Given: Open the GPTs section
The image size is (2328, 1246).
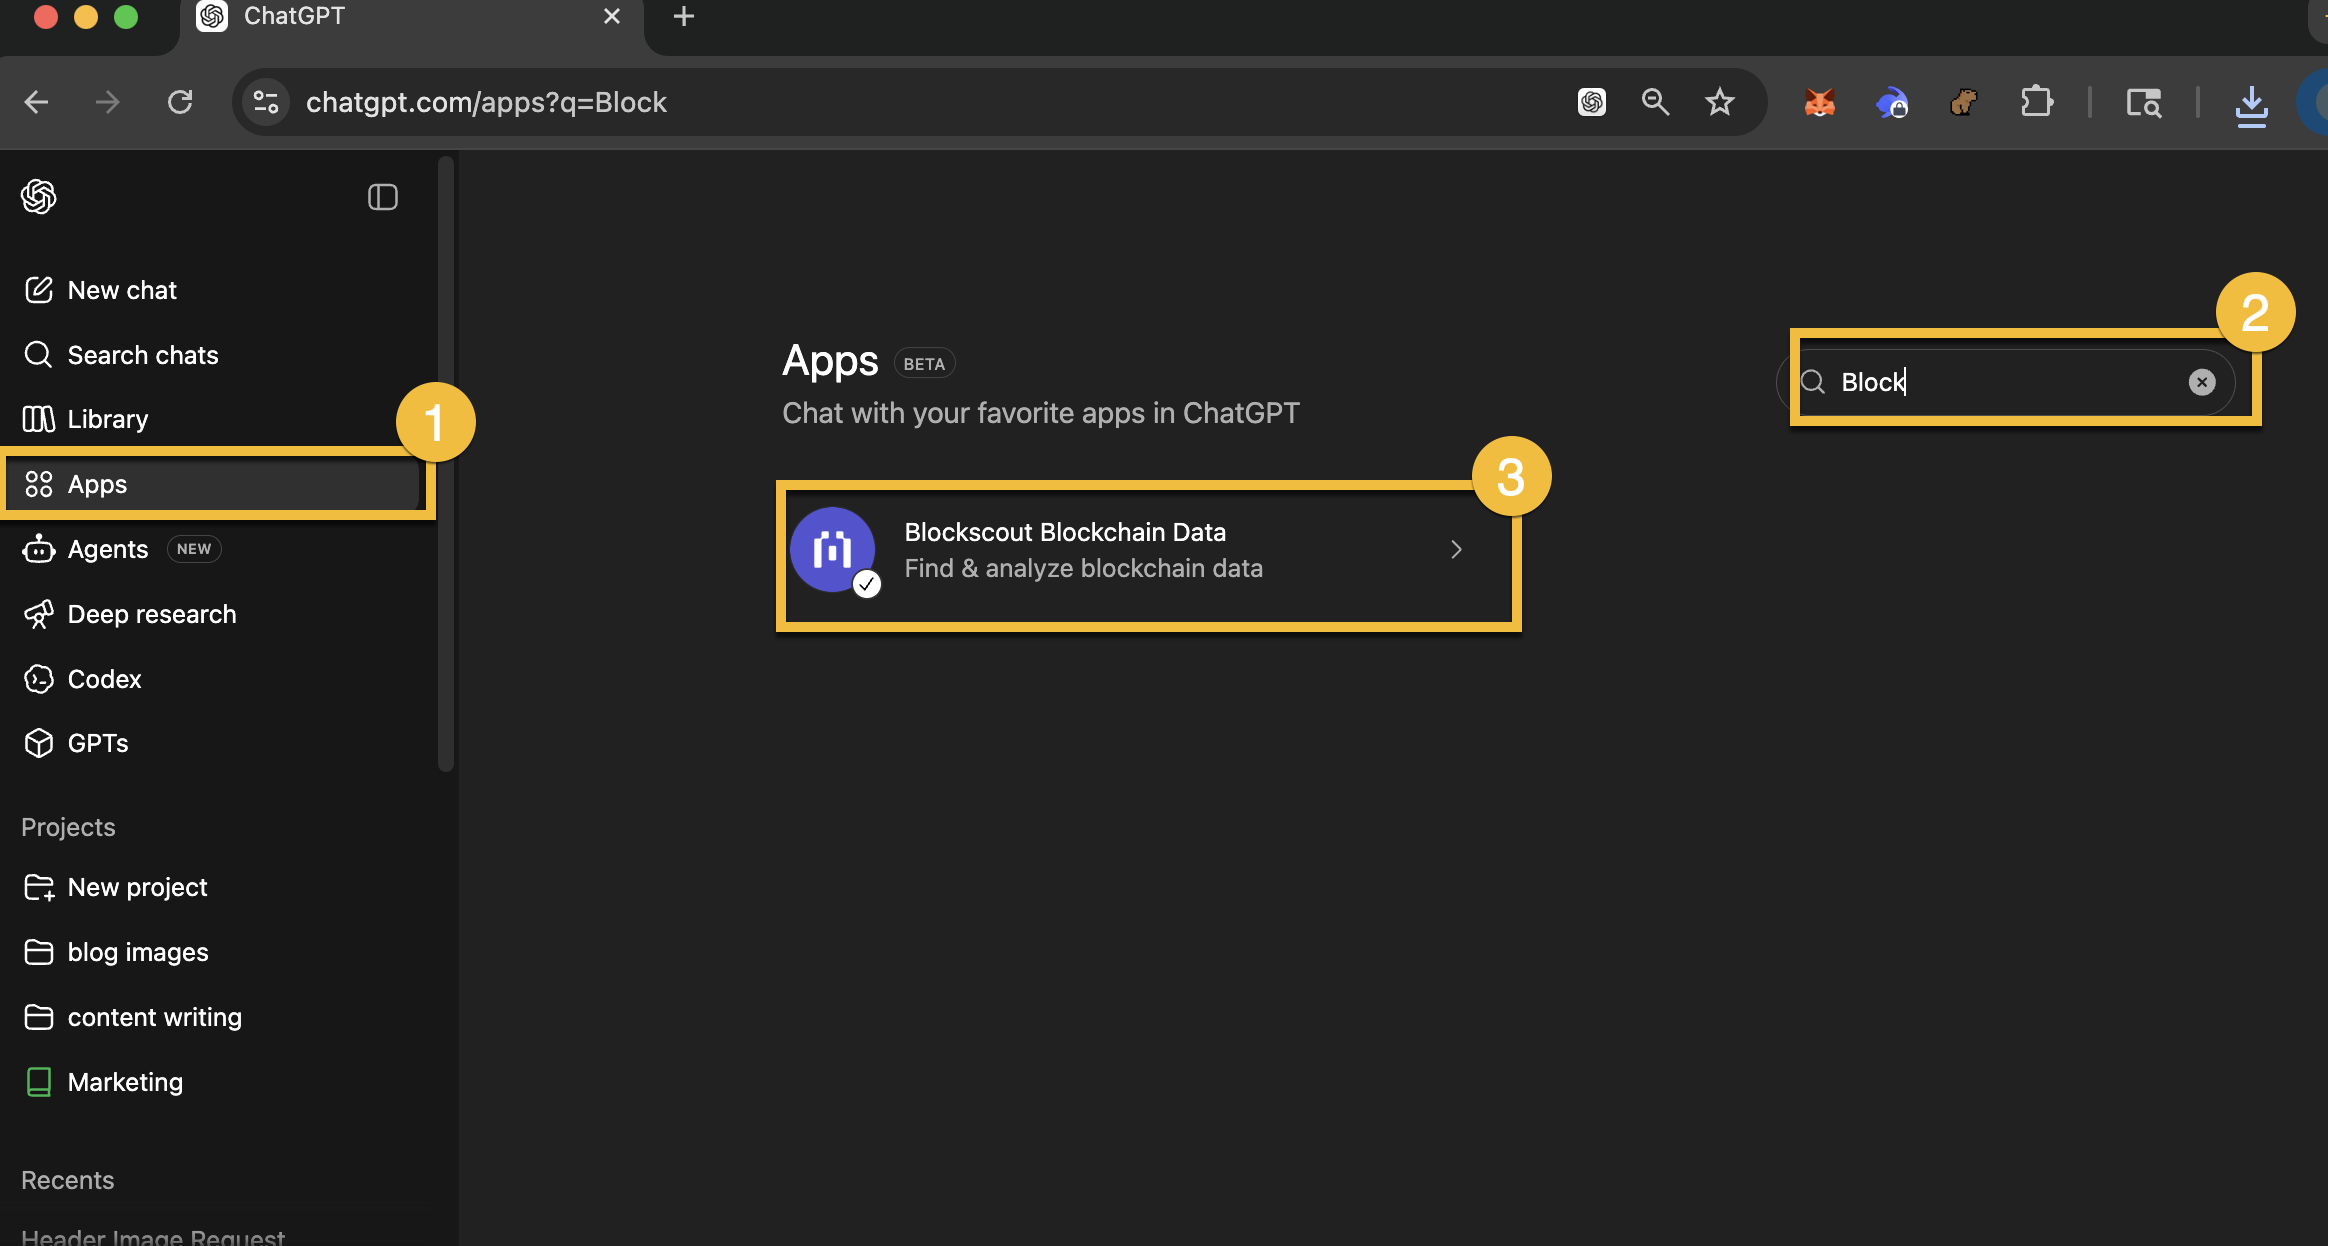Looking at the screenshot, I should coord(97,743).
